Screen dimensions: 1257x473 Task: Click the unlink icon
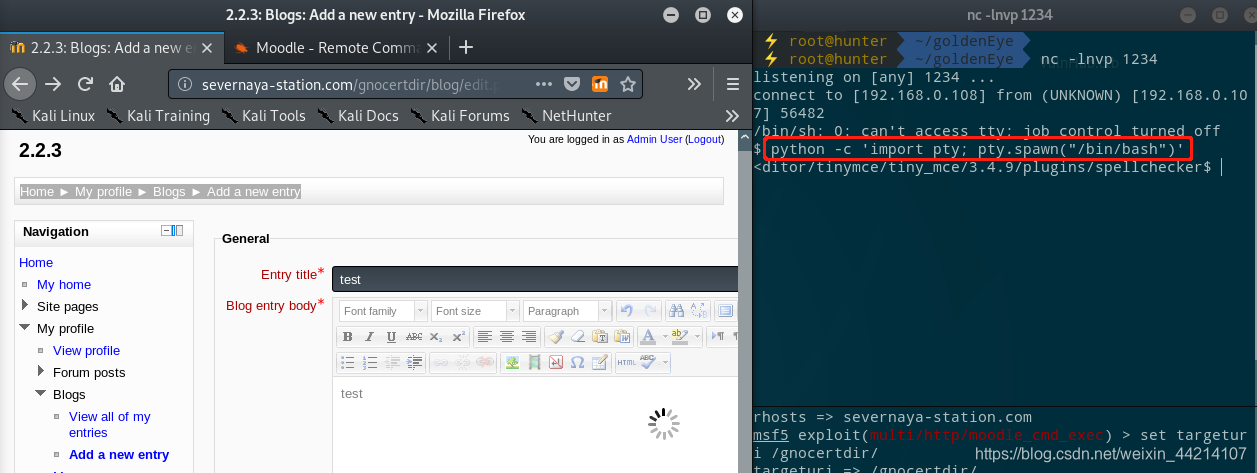462,363
